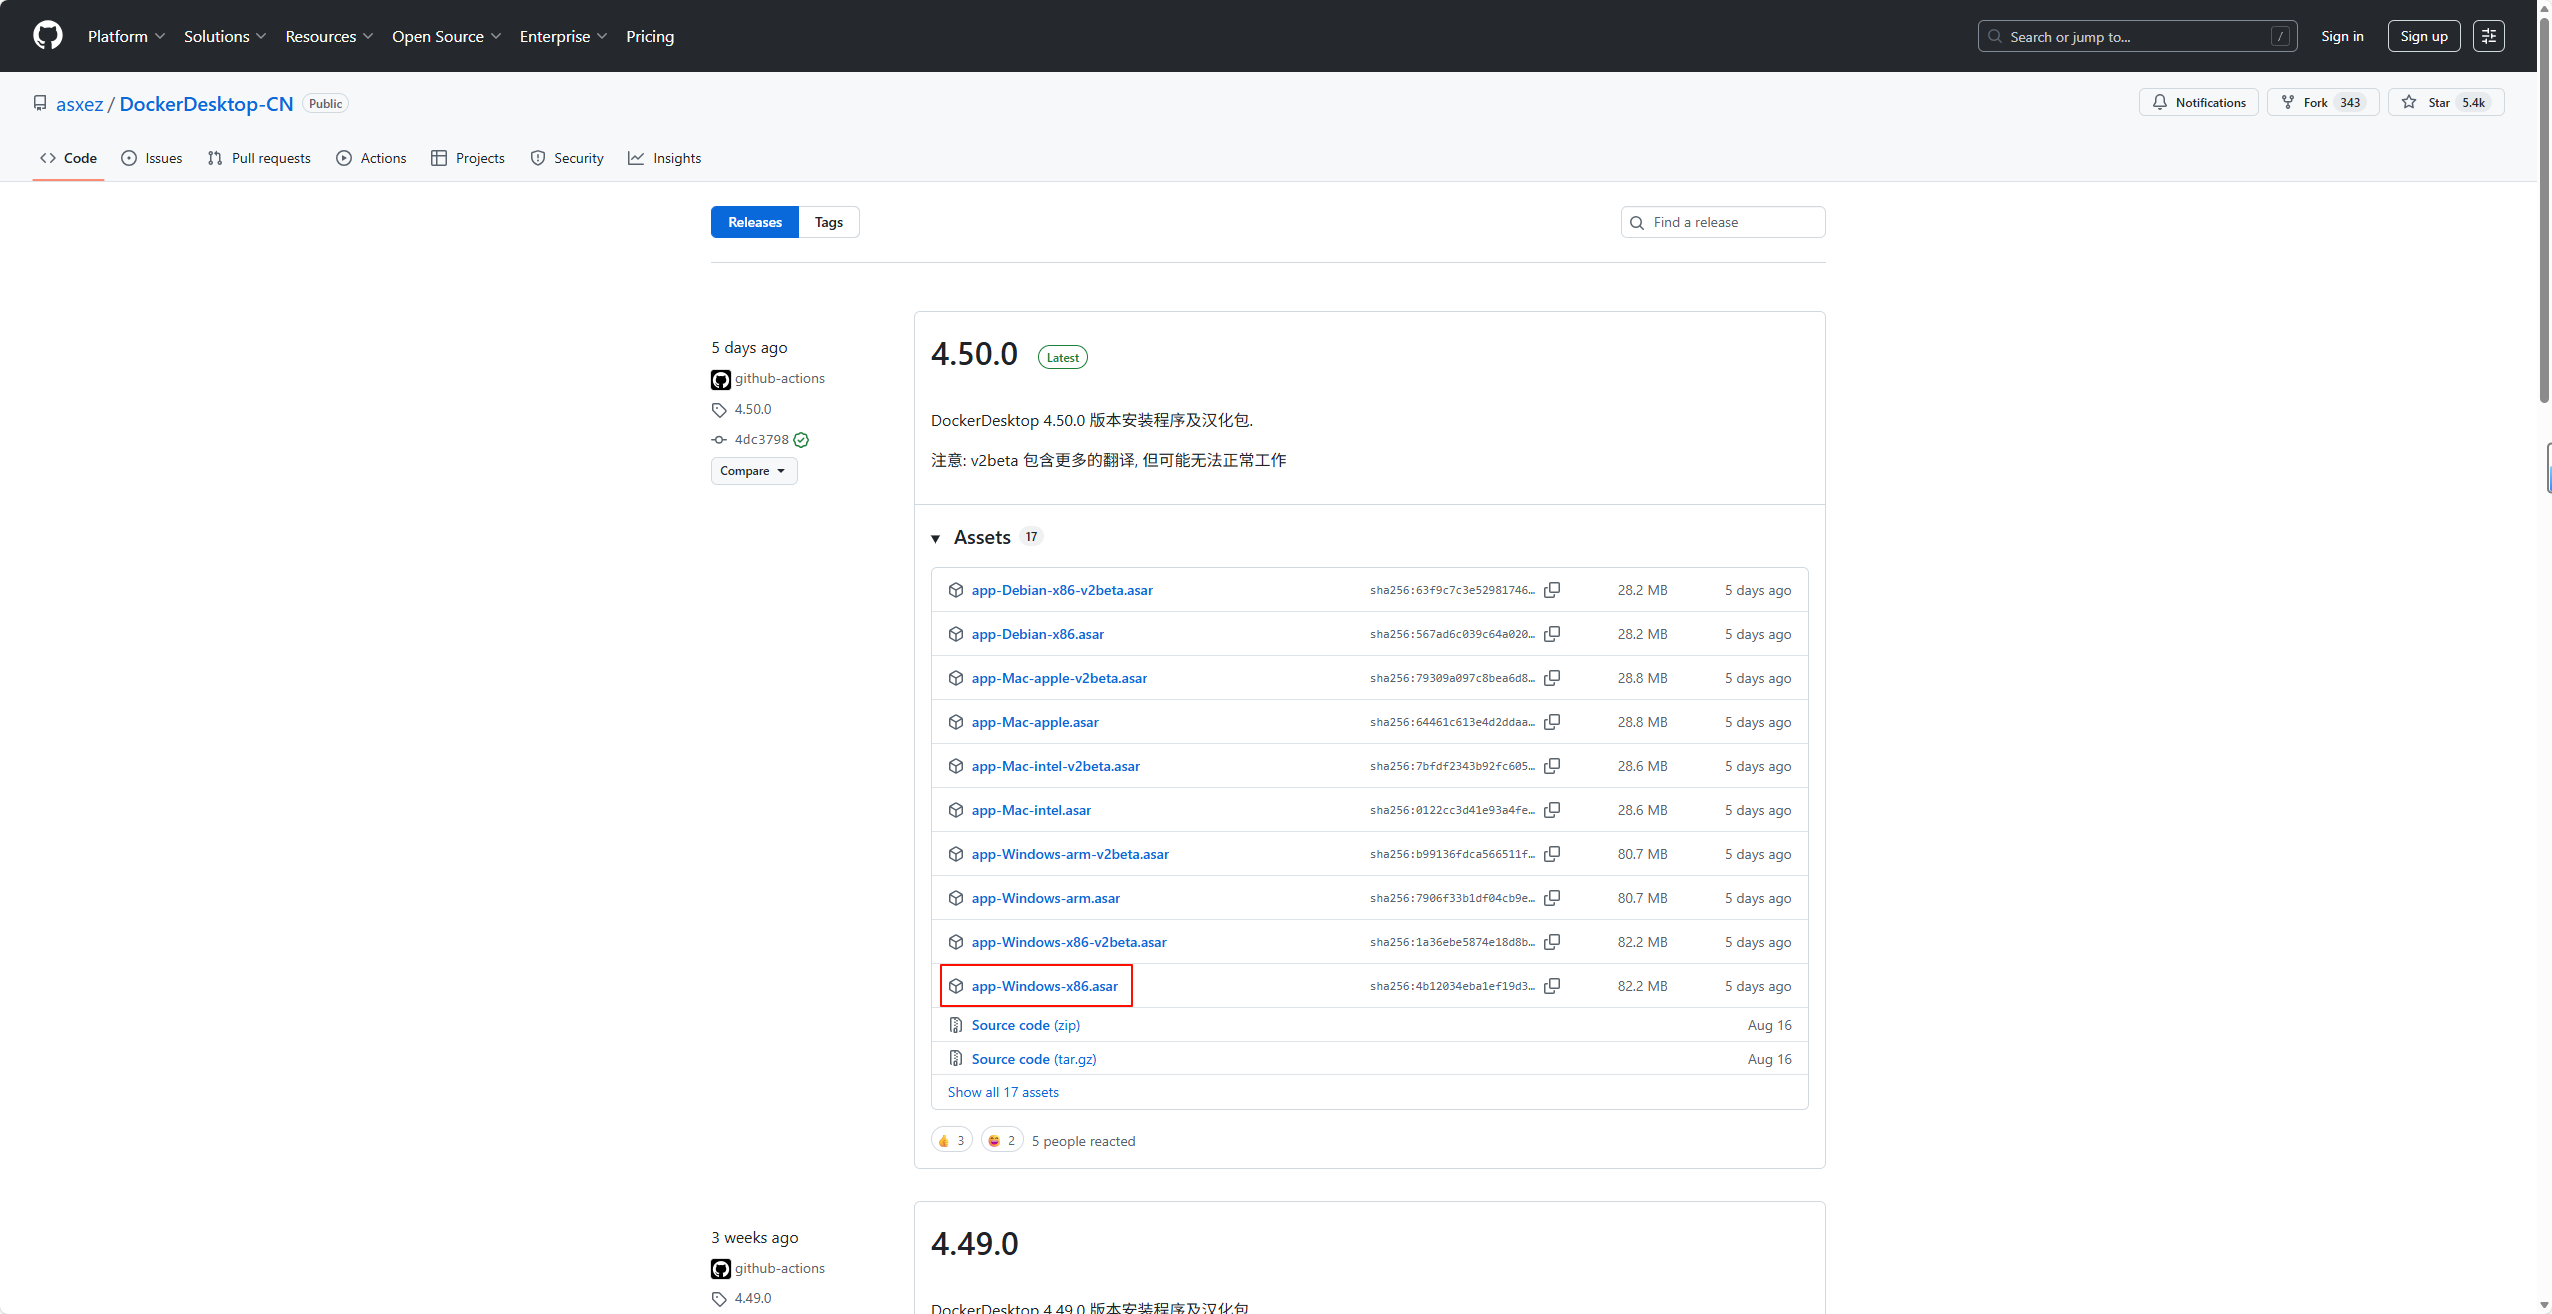Download app-Windows-x86.asar

coord(1044,986)
